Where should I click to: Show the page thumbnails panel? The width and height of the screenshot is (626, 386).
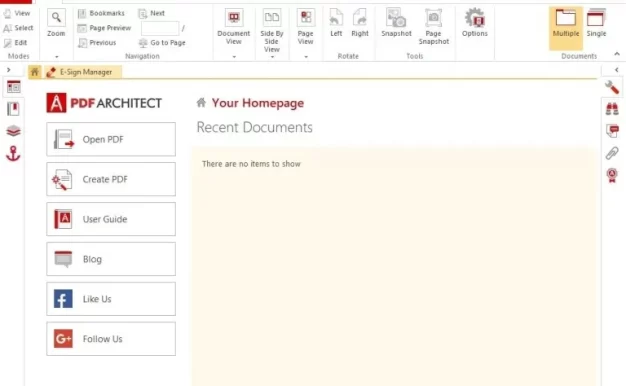pos(14,87)
